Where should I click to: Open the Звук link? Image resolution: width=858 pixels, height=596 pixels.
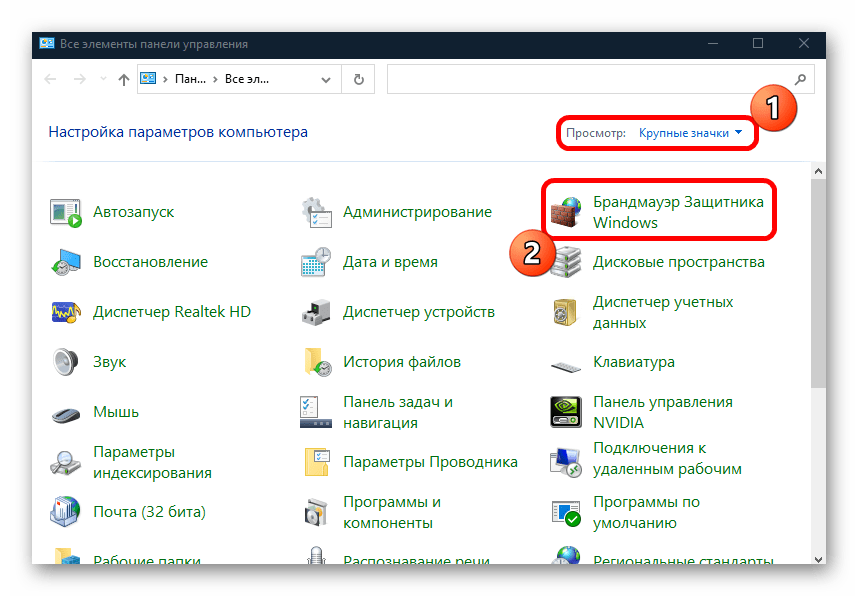pyautogui.click(x=109, y=362)
